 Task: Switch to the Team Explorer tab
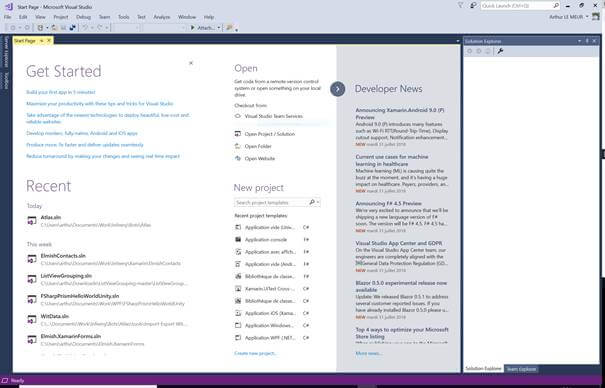point(521,369)
